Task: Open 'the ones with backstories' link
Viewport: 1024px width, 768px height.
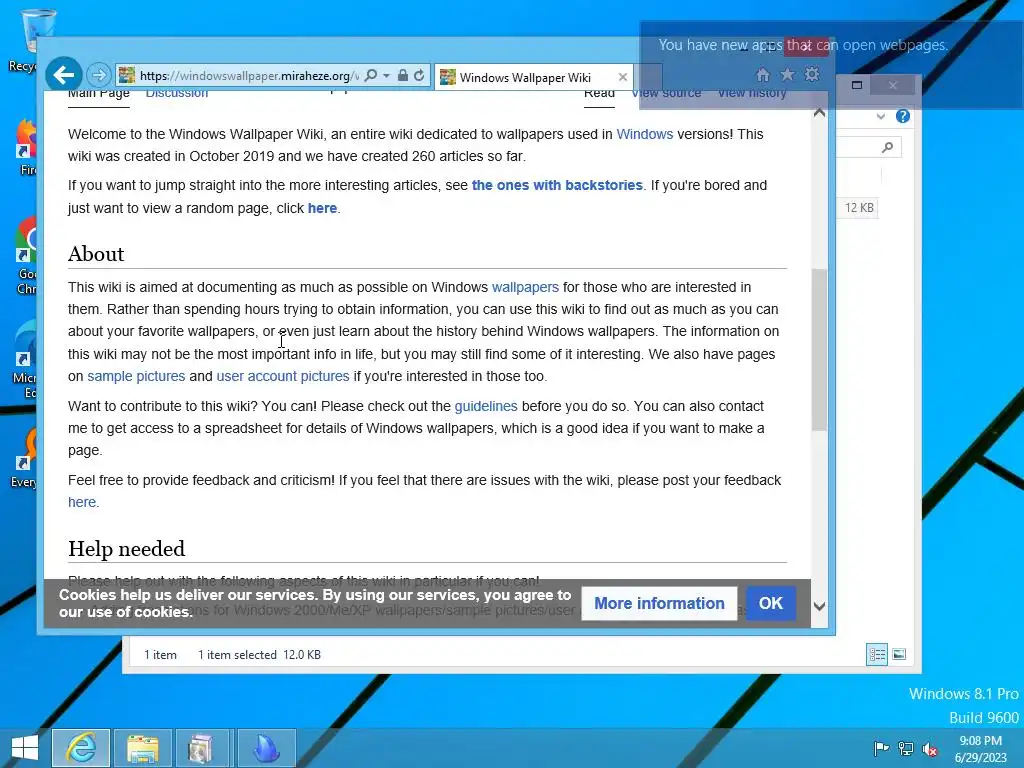Action: (x=557, y=185)
